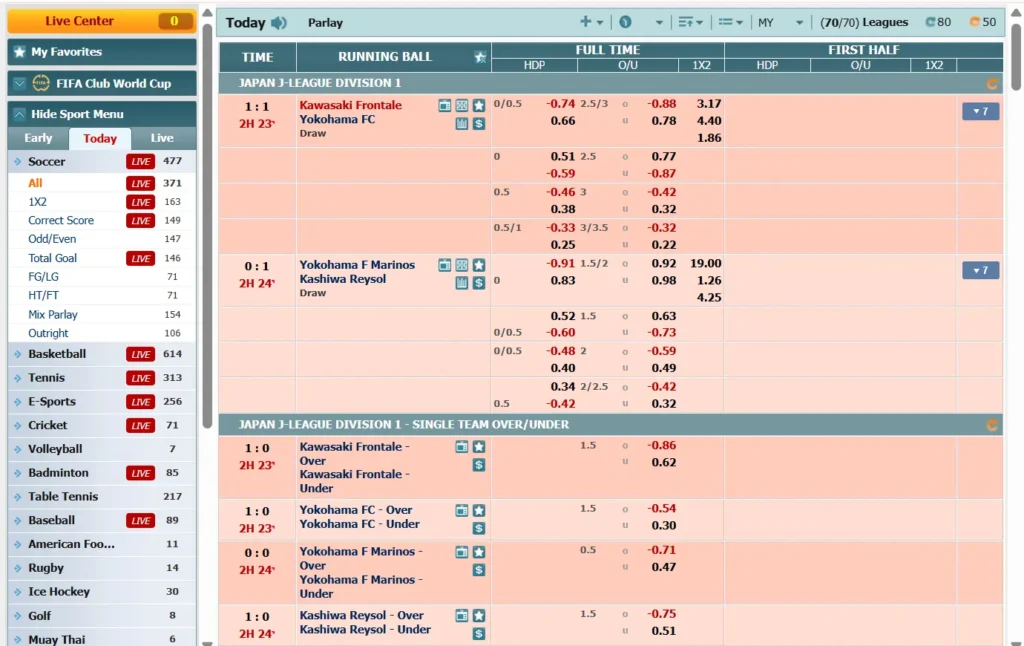1024x646 pixels.
Task: Expand the Tennis sport category
Action: (x=102, y=378)
